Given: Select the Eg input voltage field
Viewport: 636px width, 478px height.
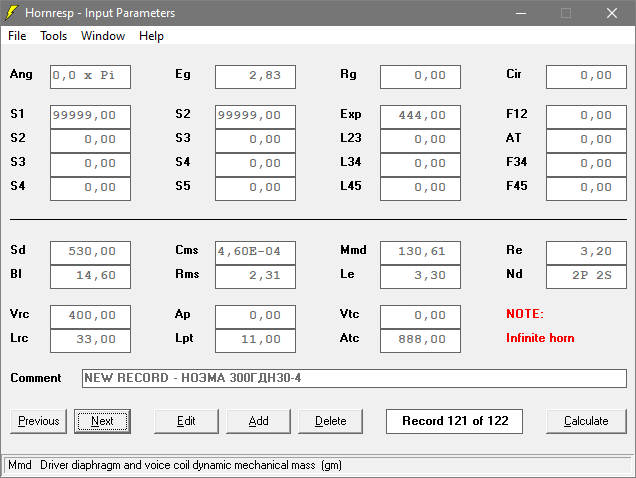Looking at the screenshot, I should [x=255, y=76].
